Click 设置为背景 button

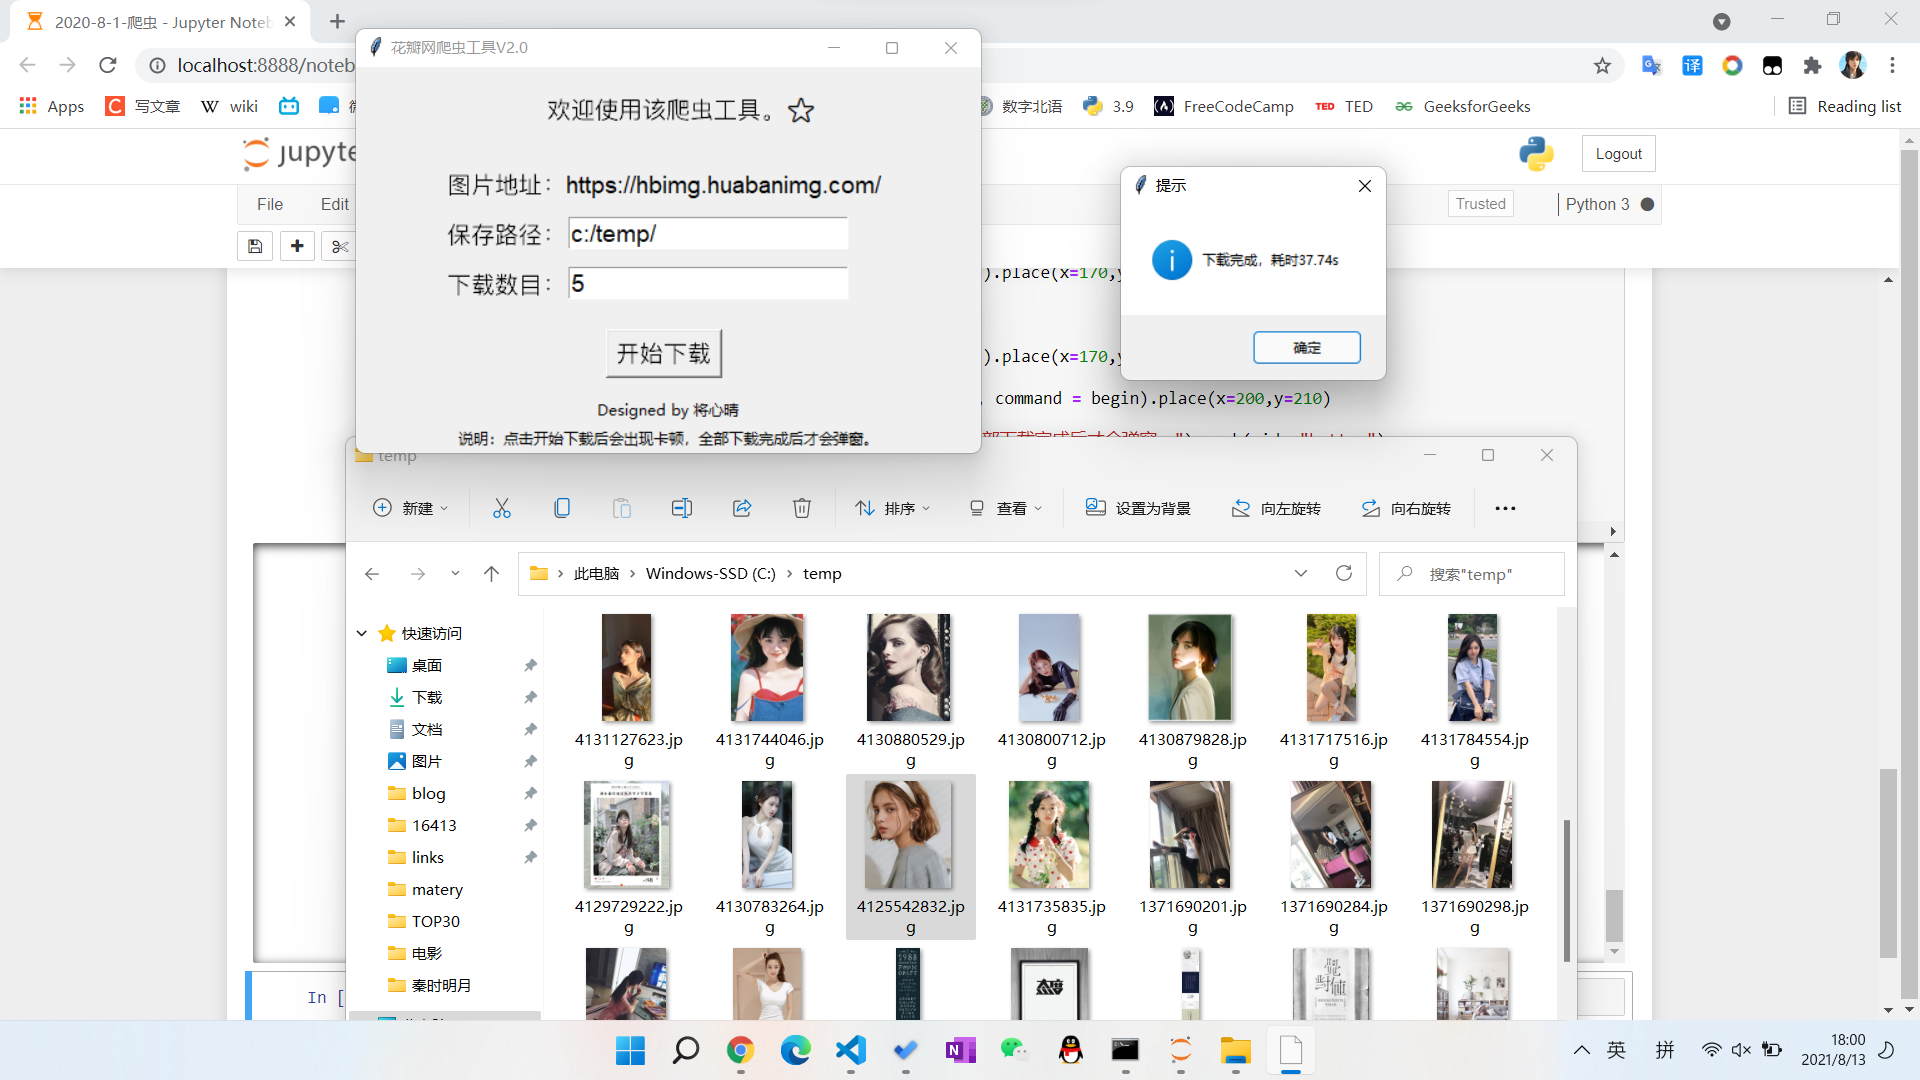(1138, 508)
